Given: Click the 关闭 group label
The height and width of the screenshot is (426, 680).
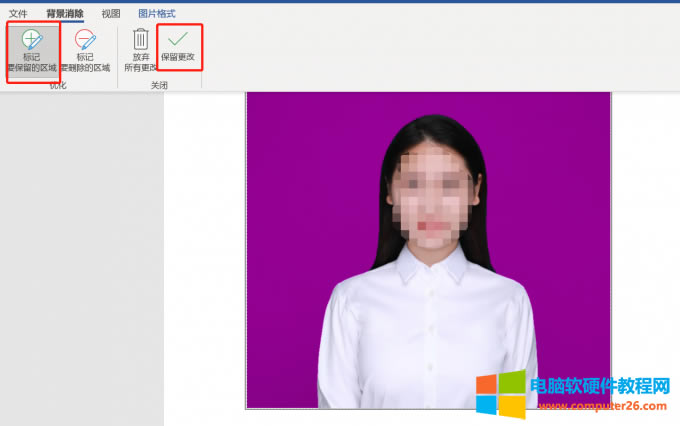Looking at the screenshot, I should [159, 85].
